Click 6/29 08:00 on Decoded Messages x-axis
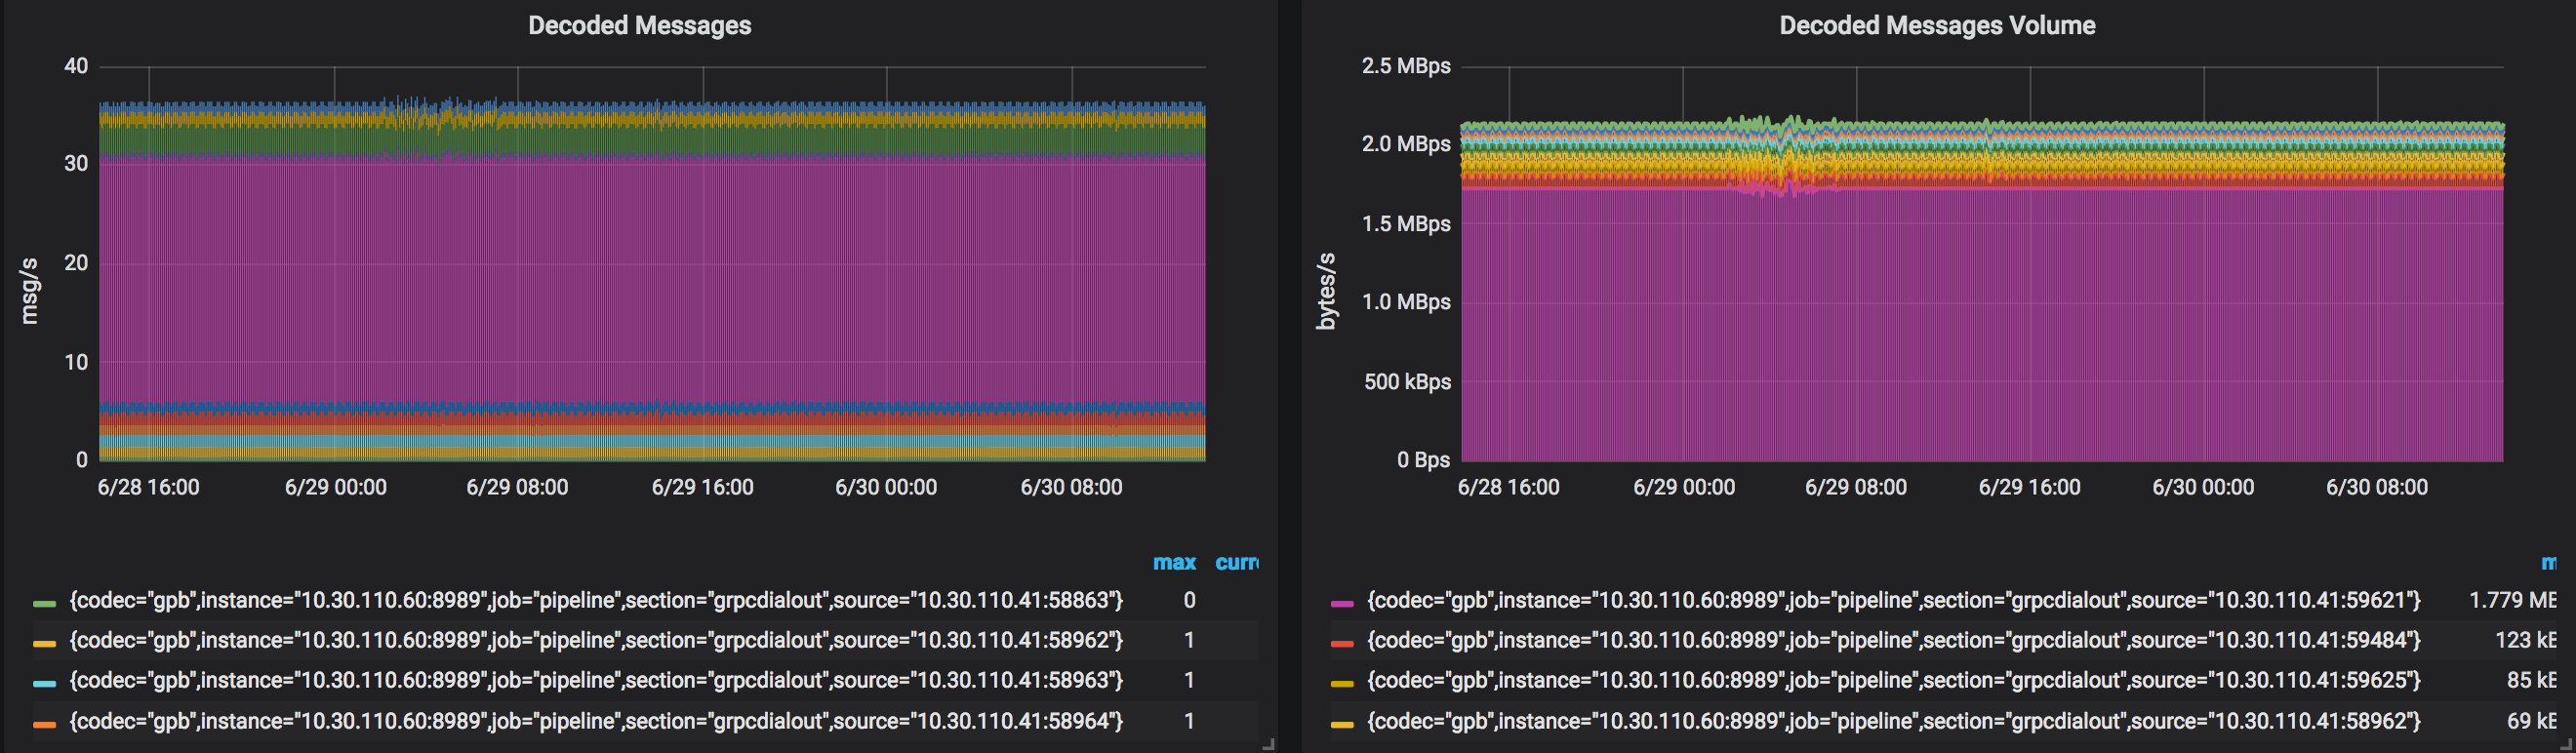The width and height of the screenshot is (2576, 753). (517, 487)
